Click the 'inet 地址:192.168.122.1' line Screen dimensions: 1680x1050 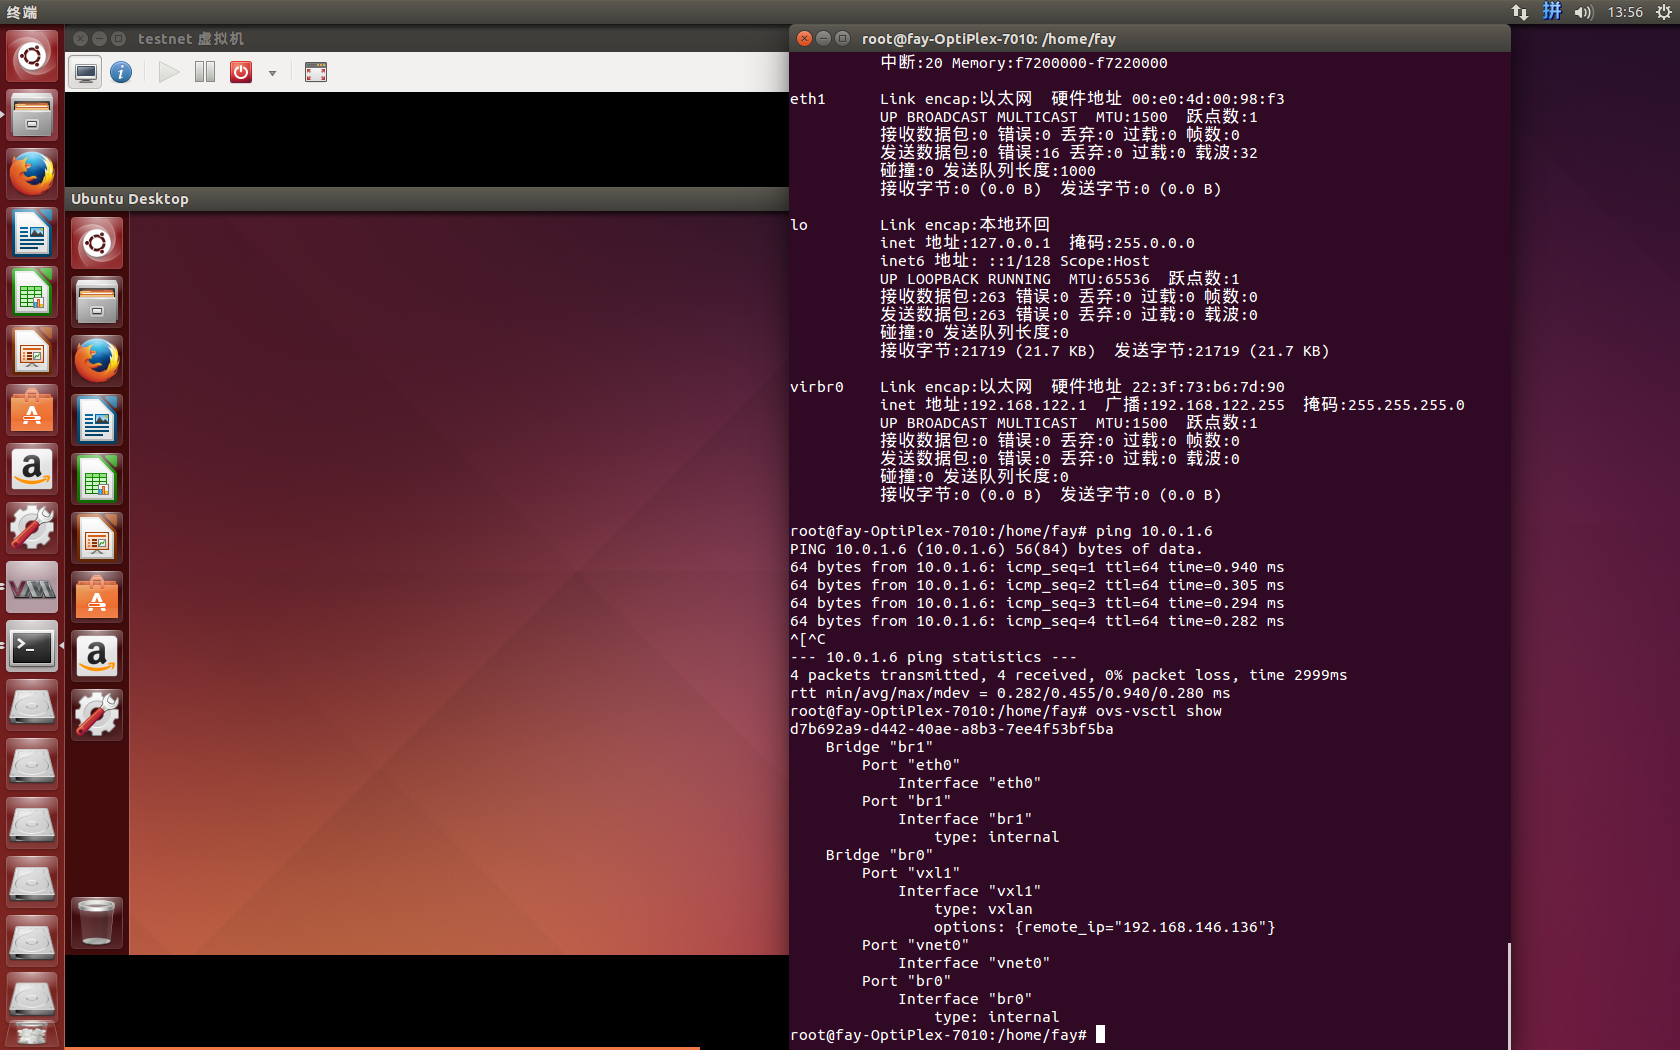1172,405
